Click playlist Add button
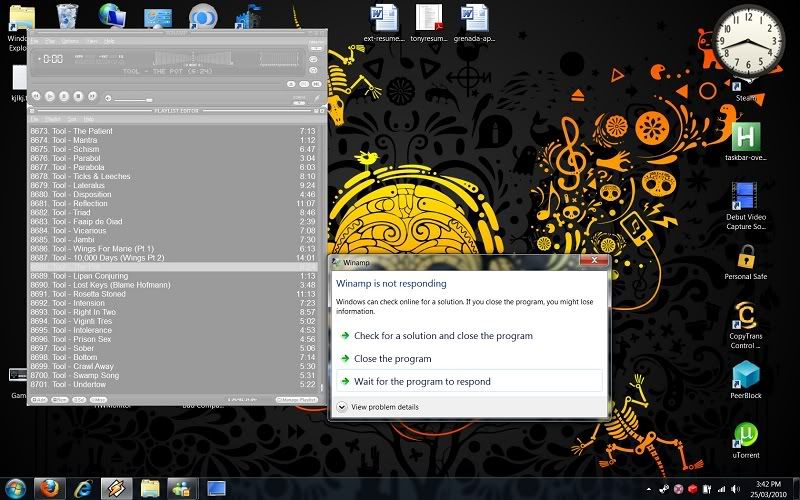Screen dimensions: 800x500 39,400
